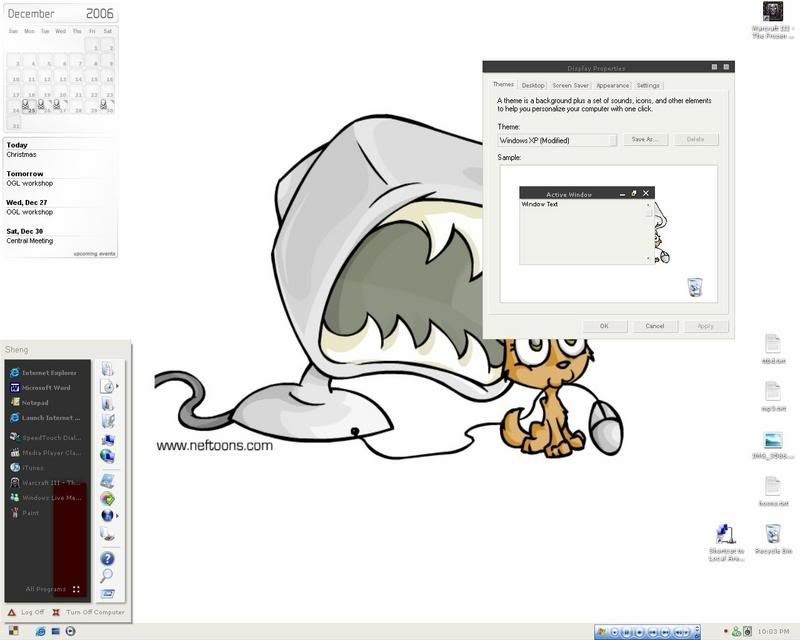Expand the Connect To submenu arrow
Image resolution: width=800 pixels, height=640 pixels.
(x=117, y=515)
